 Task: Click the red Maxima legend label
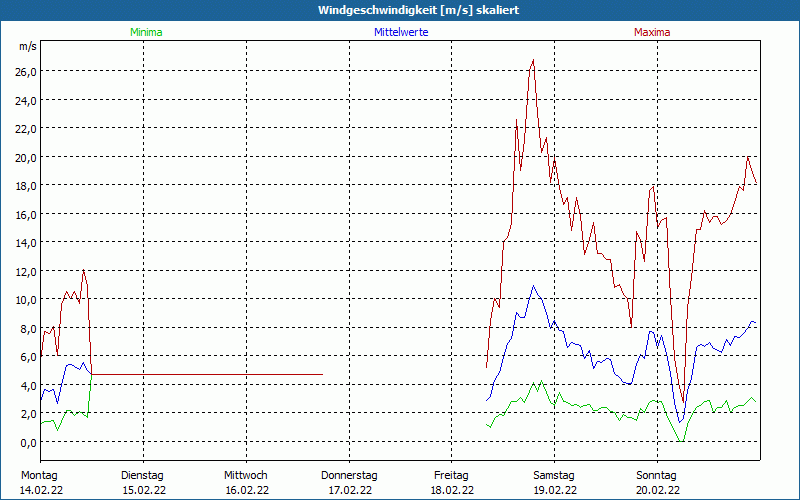pos(652,32)
